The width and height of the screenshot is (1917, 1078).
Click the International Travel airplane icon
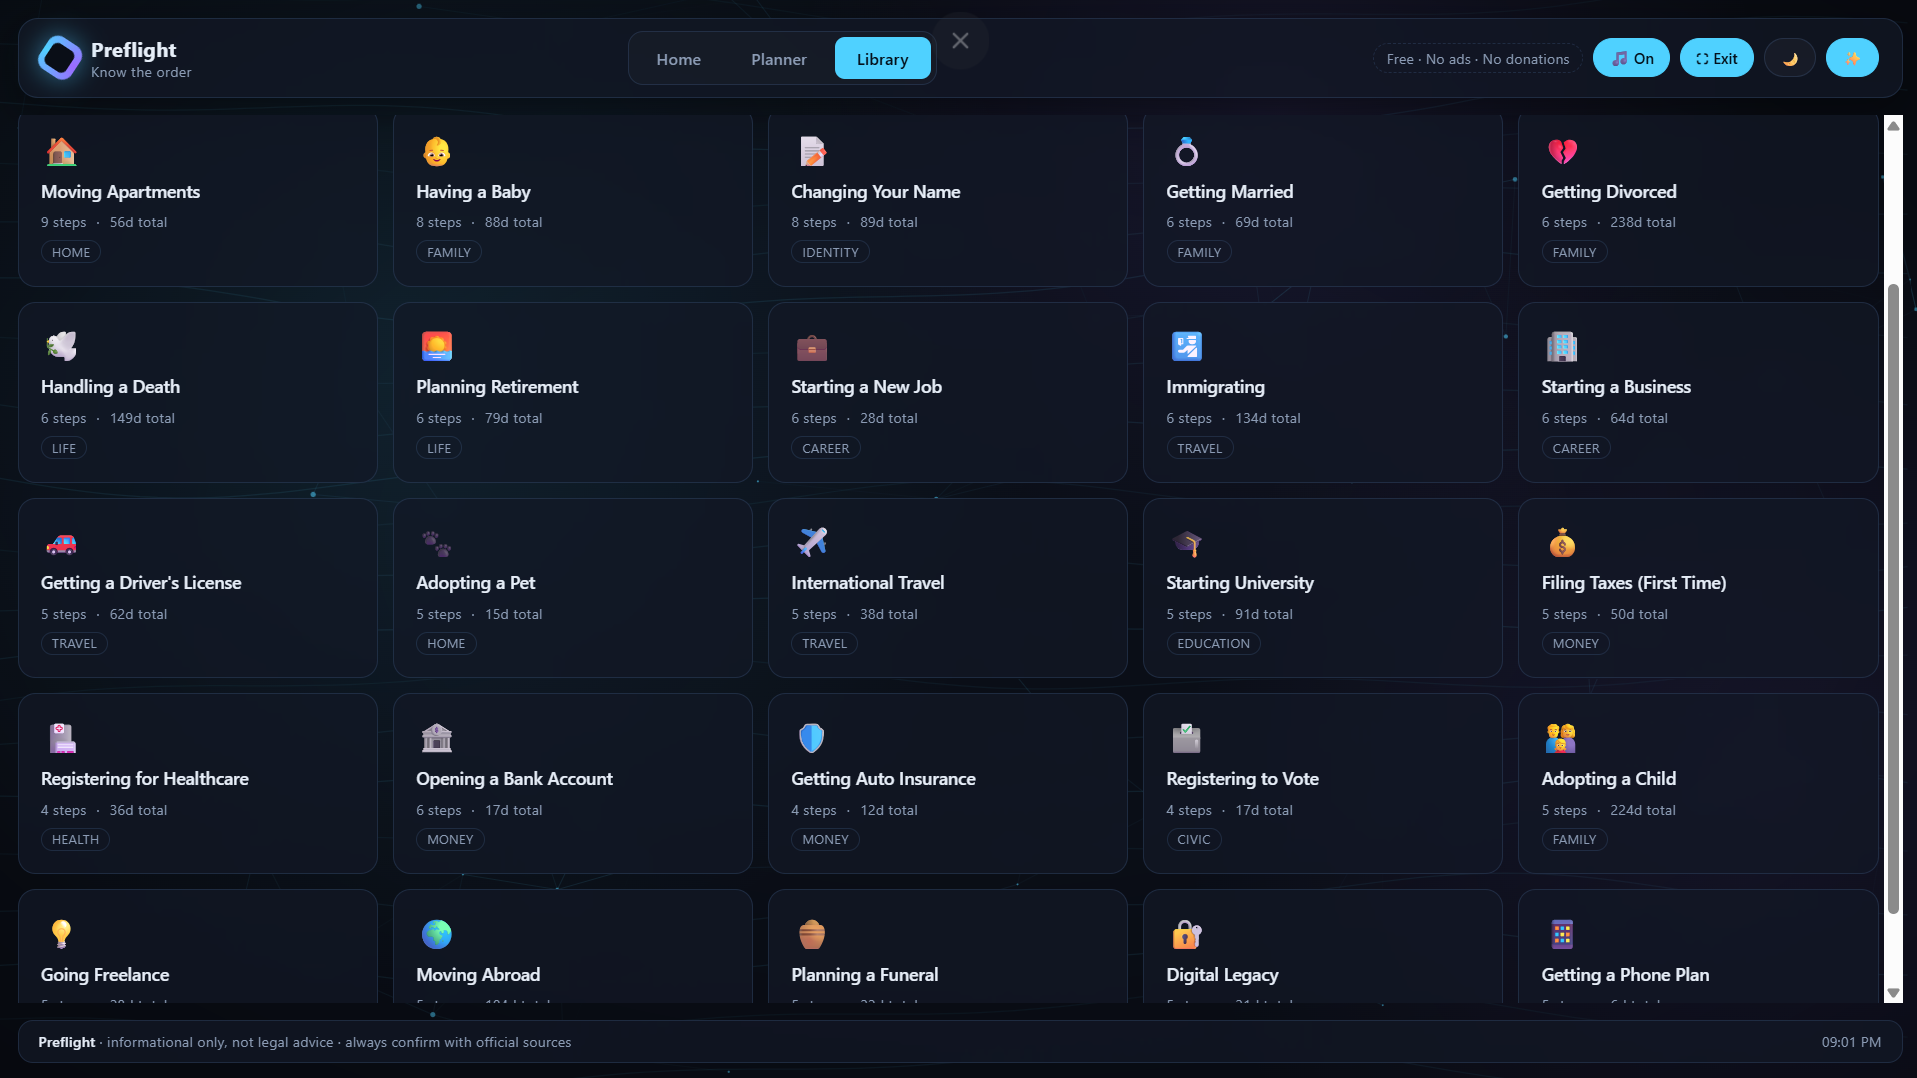coord(812,543)
